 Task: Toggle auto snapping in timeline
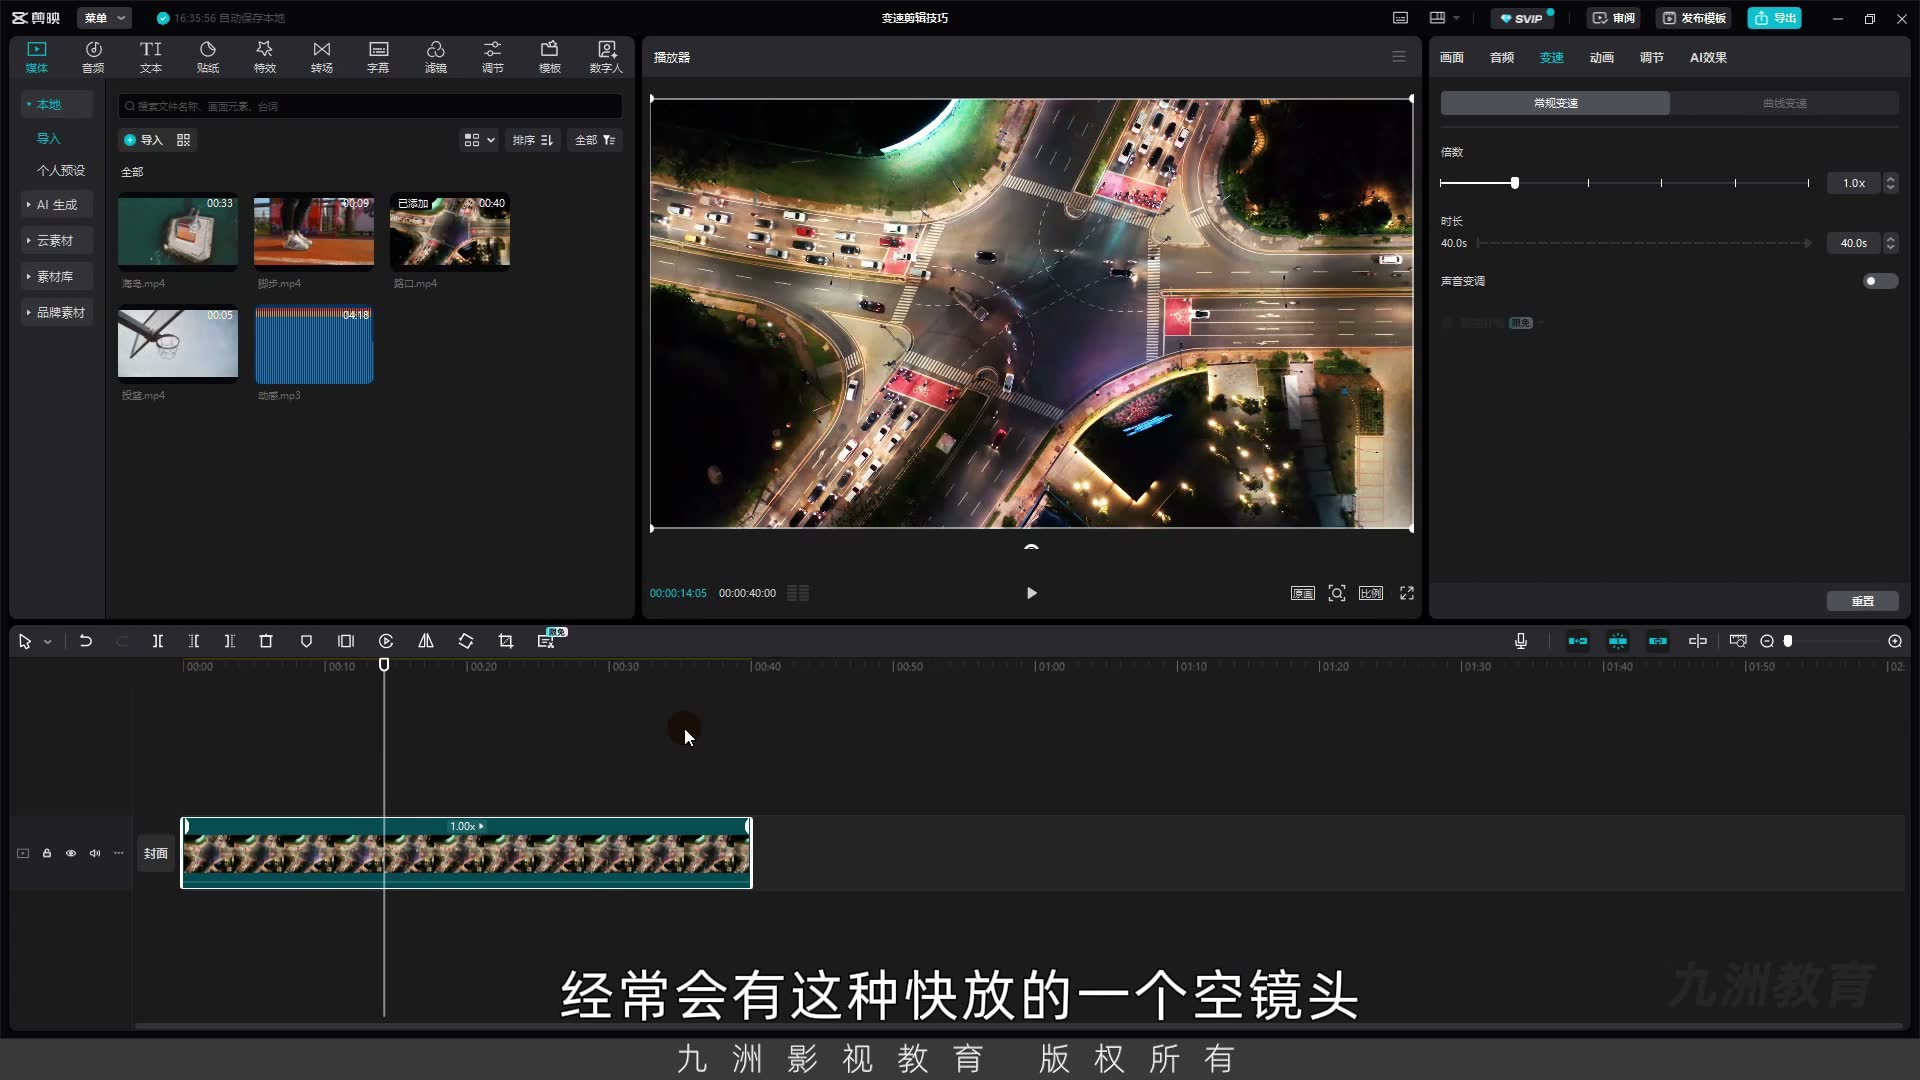[x=1618, y=641]
